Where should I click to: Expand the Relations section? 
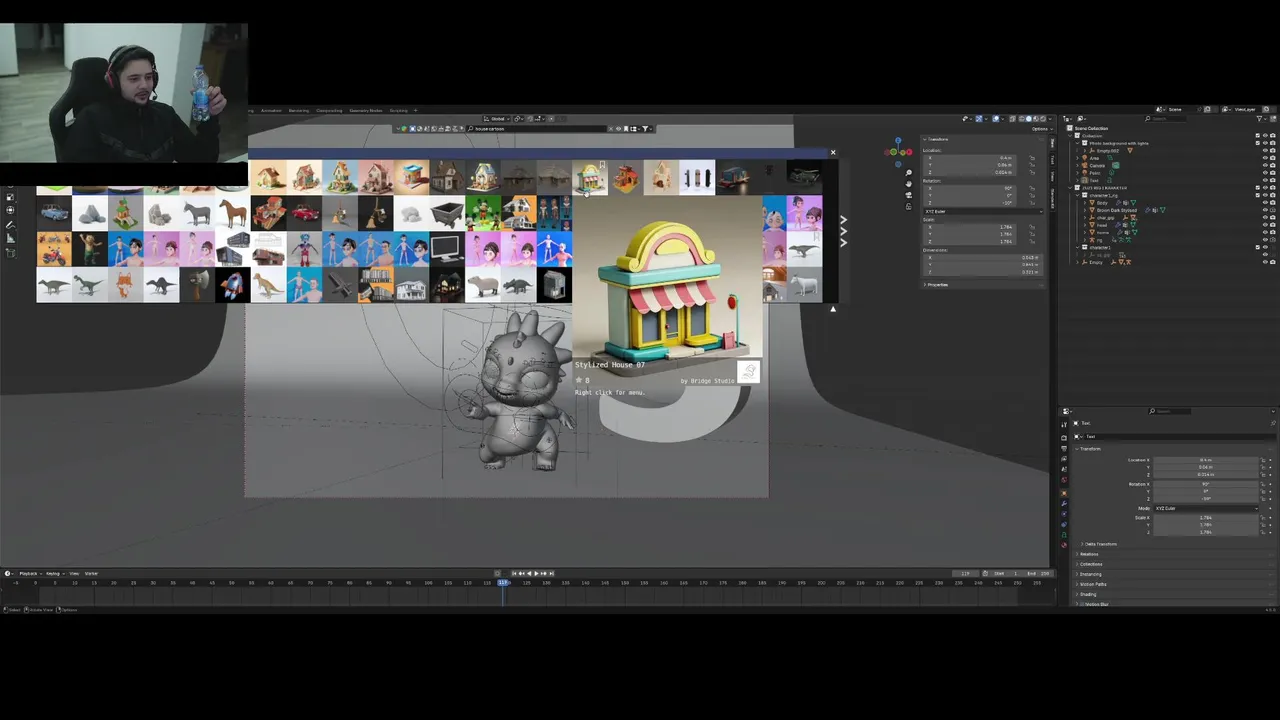(x=1088, y=554)
